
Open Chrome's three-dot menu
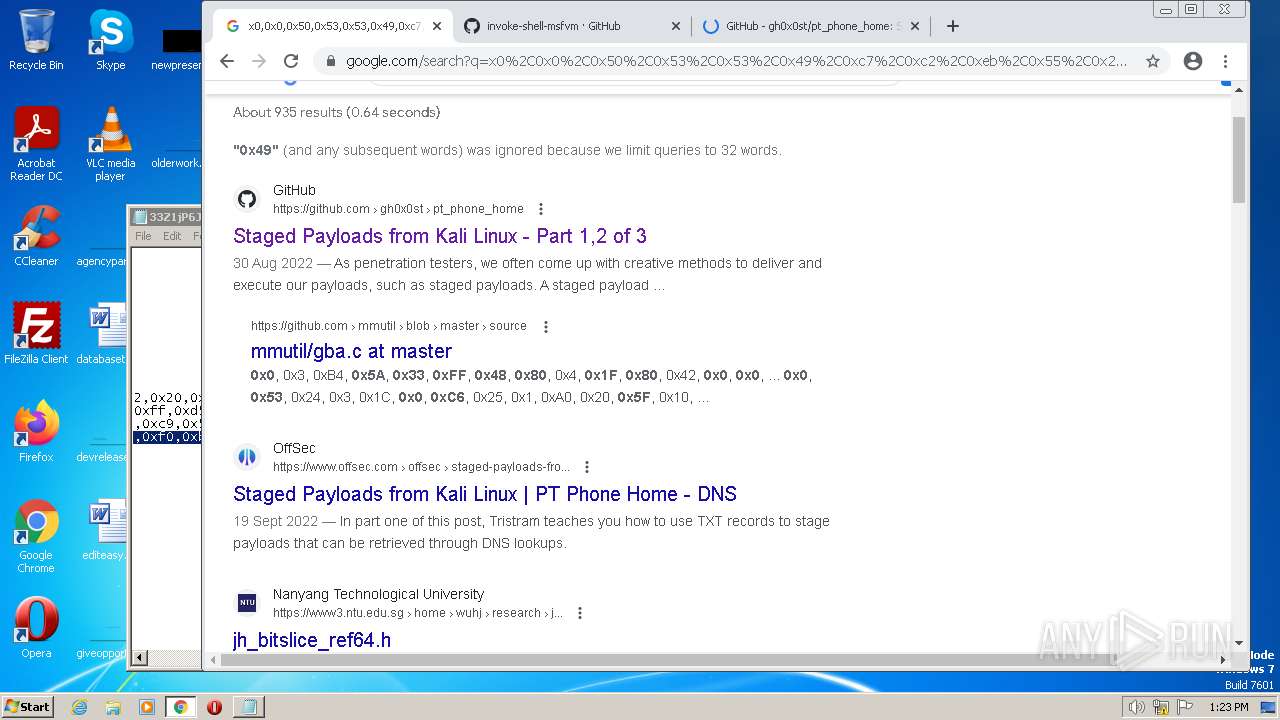(x=1225, y=61)
